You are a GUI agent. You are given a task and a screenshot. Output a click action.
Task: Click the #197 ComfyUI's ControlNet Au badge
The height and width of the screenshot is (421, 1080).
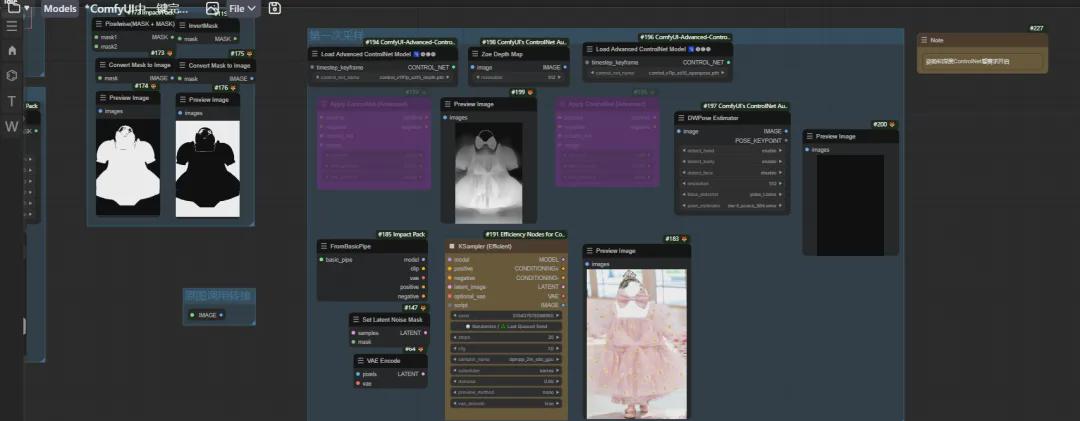tap(746, 106)
